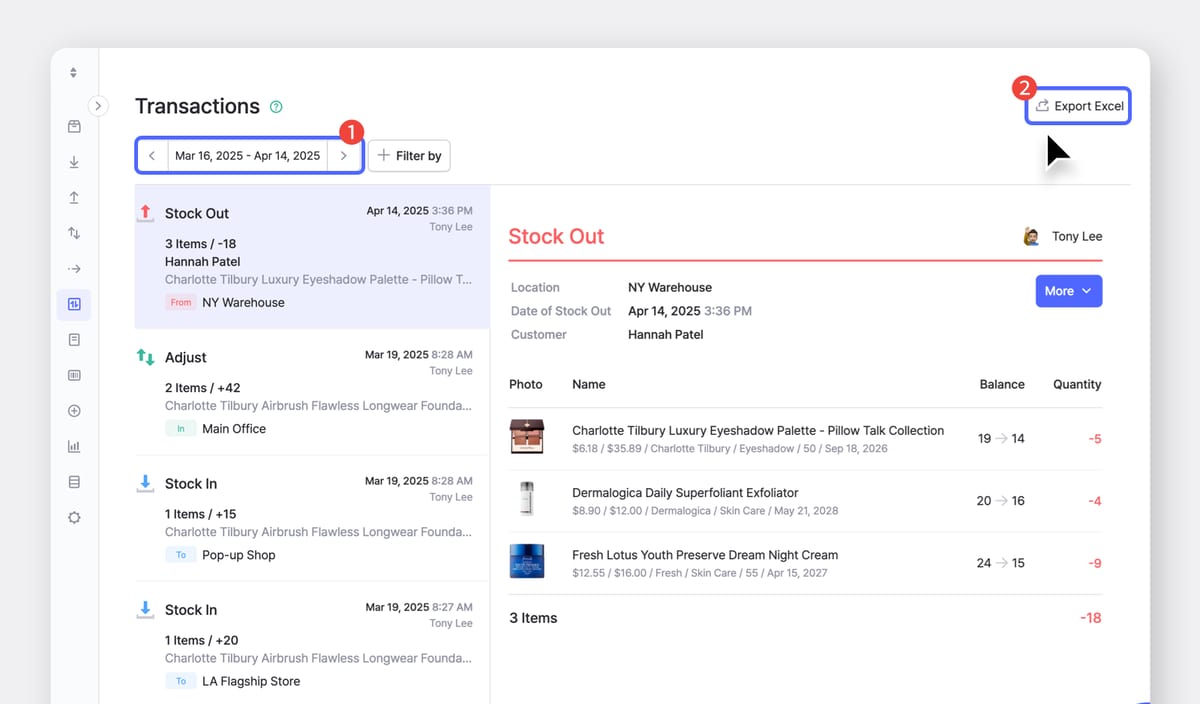Viewport: 1200px width, 704px height.
Task: Click the Export Excel button
Action: coord(1078,105)
